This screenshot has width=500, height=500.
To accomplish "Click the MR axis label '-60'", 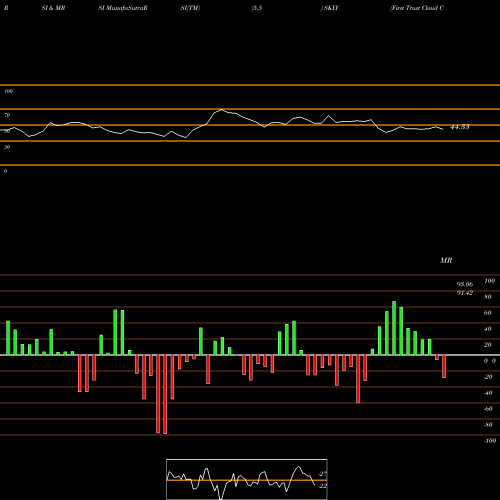I will tap(488, 409).
